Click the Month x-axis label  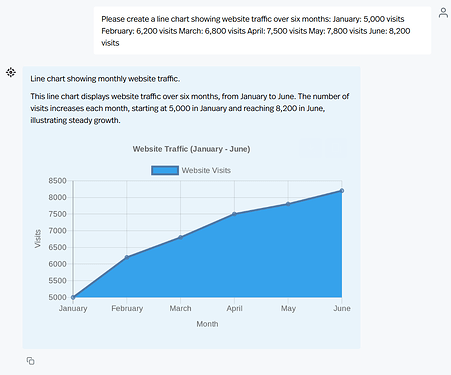[x=207, y=324]
